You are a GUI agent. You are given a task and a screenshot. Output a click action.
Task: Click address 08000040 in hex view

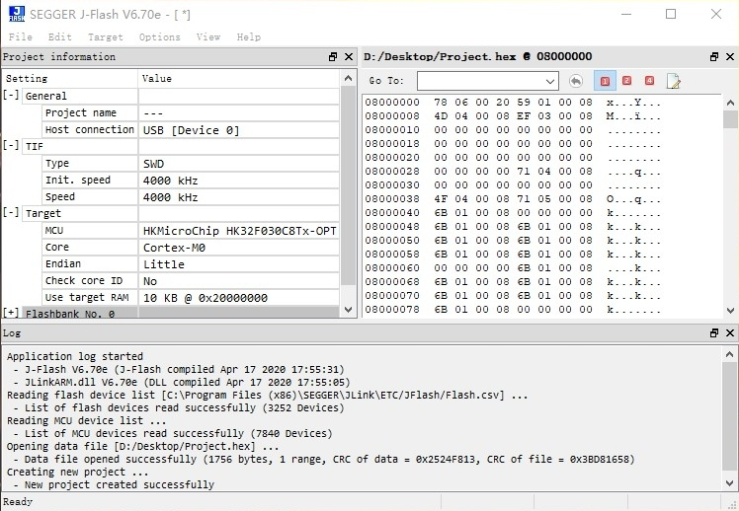tap(392, 213)
